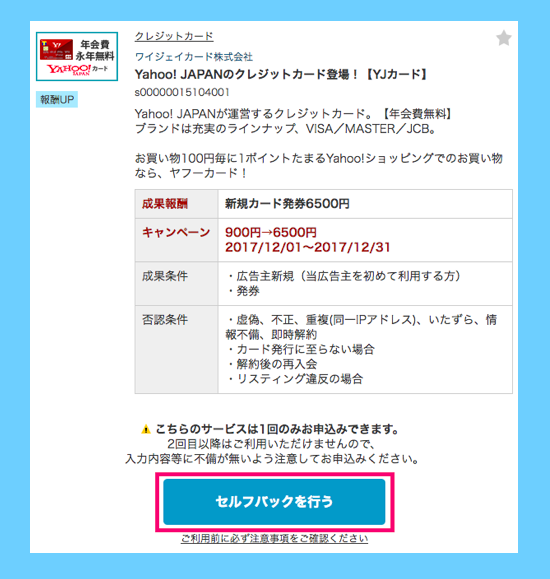Click the one-time application warning heading
This screenshot has width=550, height=579.
[x=277, y=429]
